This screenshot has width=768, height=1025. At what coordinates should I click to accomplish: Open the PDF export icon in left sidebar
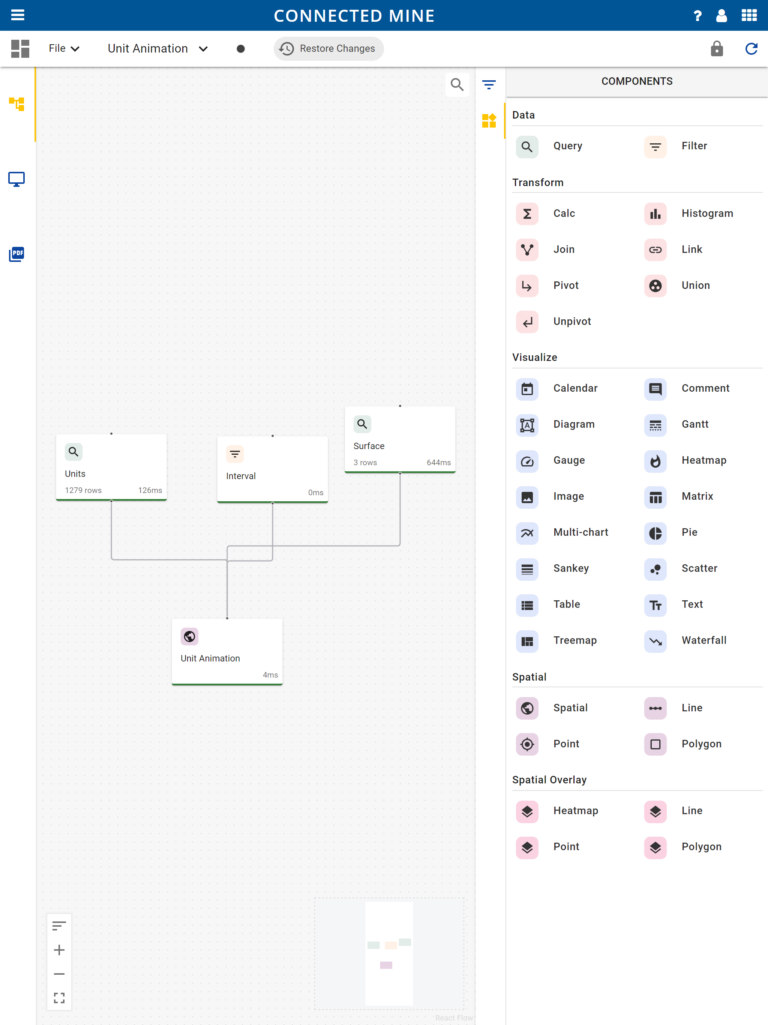tap(16, 253)
